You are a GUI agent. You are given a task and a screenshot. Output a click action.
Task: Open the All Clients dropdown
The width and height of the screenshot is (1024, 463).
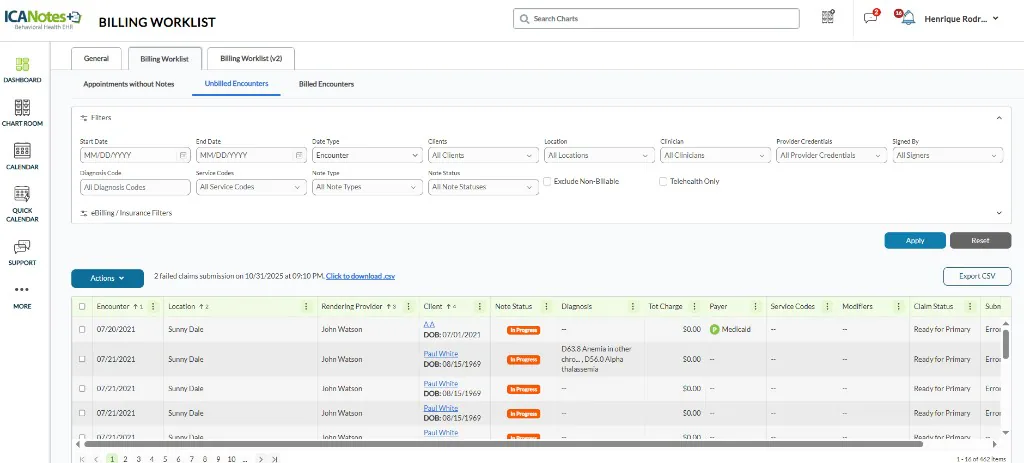(483, 155)
